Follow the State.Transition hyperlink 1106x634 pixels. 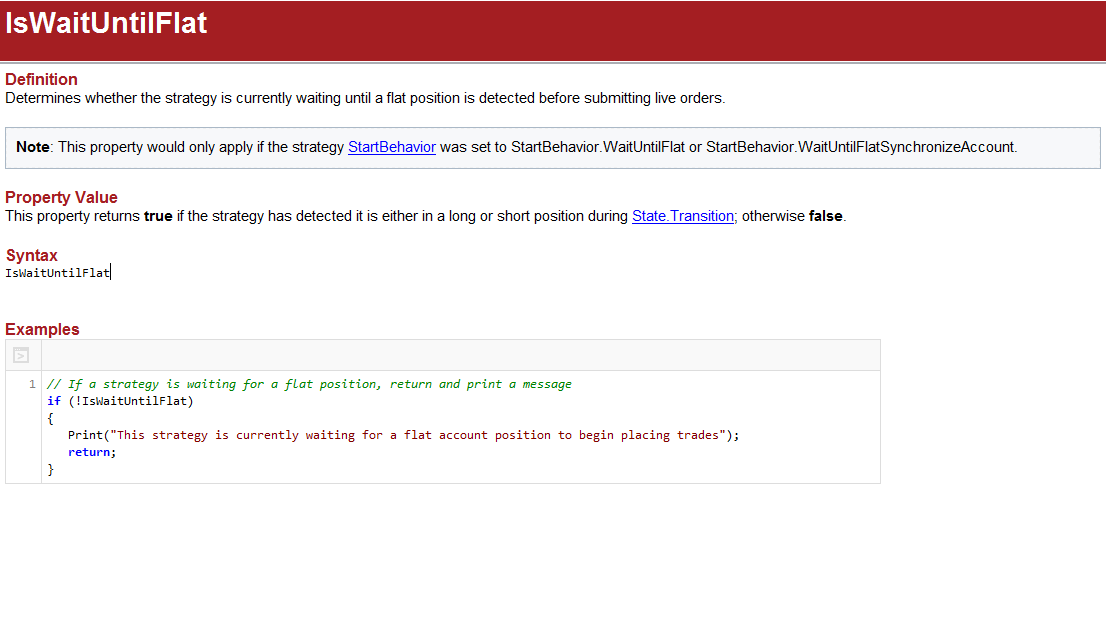pyautogui.click(x=683, y=216)
